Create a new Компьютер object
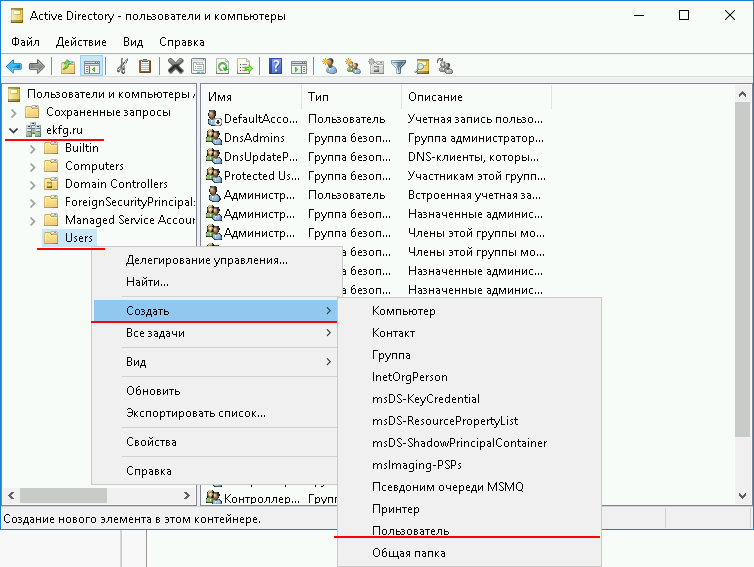Viewport: 754px width, 567px height. pyautogui.click(x=469, y=311)
